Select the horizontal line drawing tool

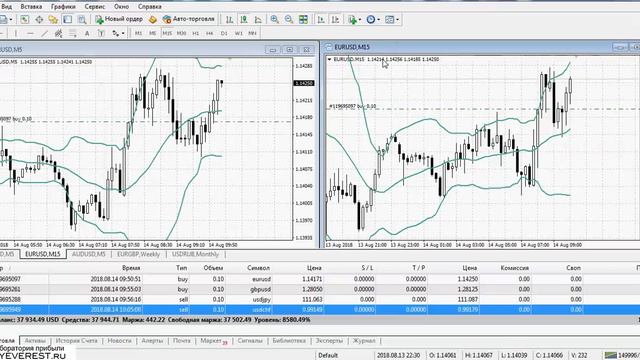pos(30,33)
